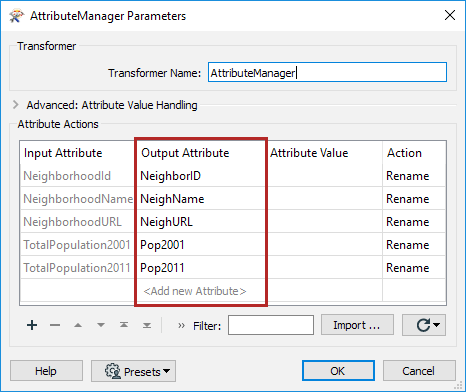Click Rename action in NeighborhoodName row
The image size is (466, 392).
click(414, 199)
